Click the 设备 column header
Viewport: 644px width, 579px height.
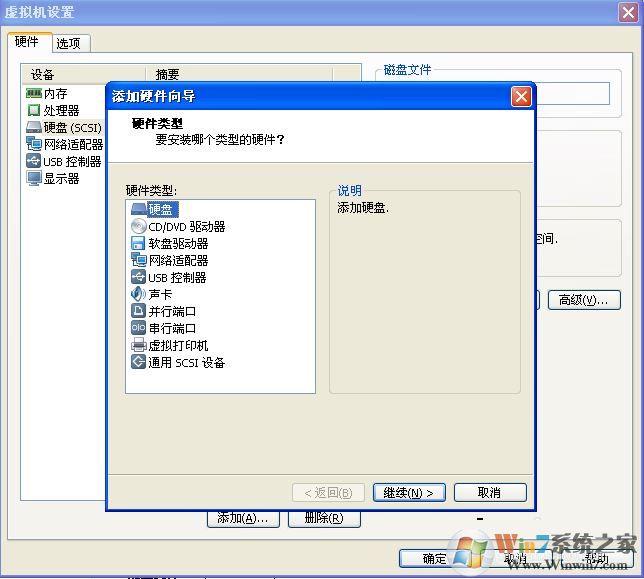84,74
